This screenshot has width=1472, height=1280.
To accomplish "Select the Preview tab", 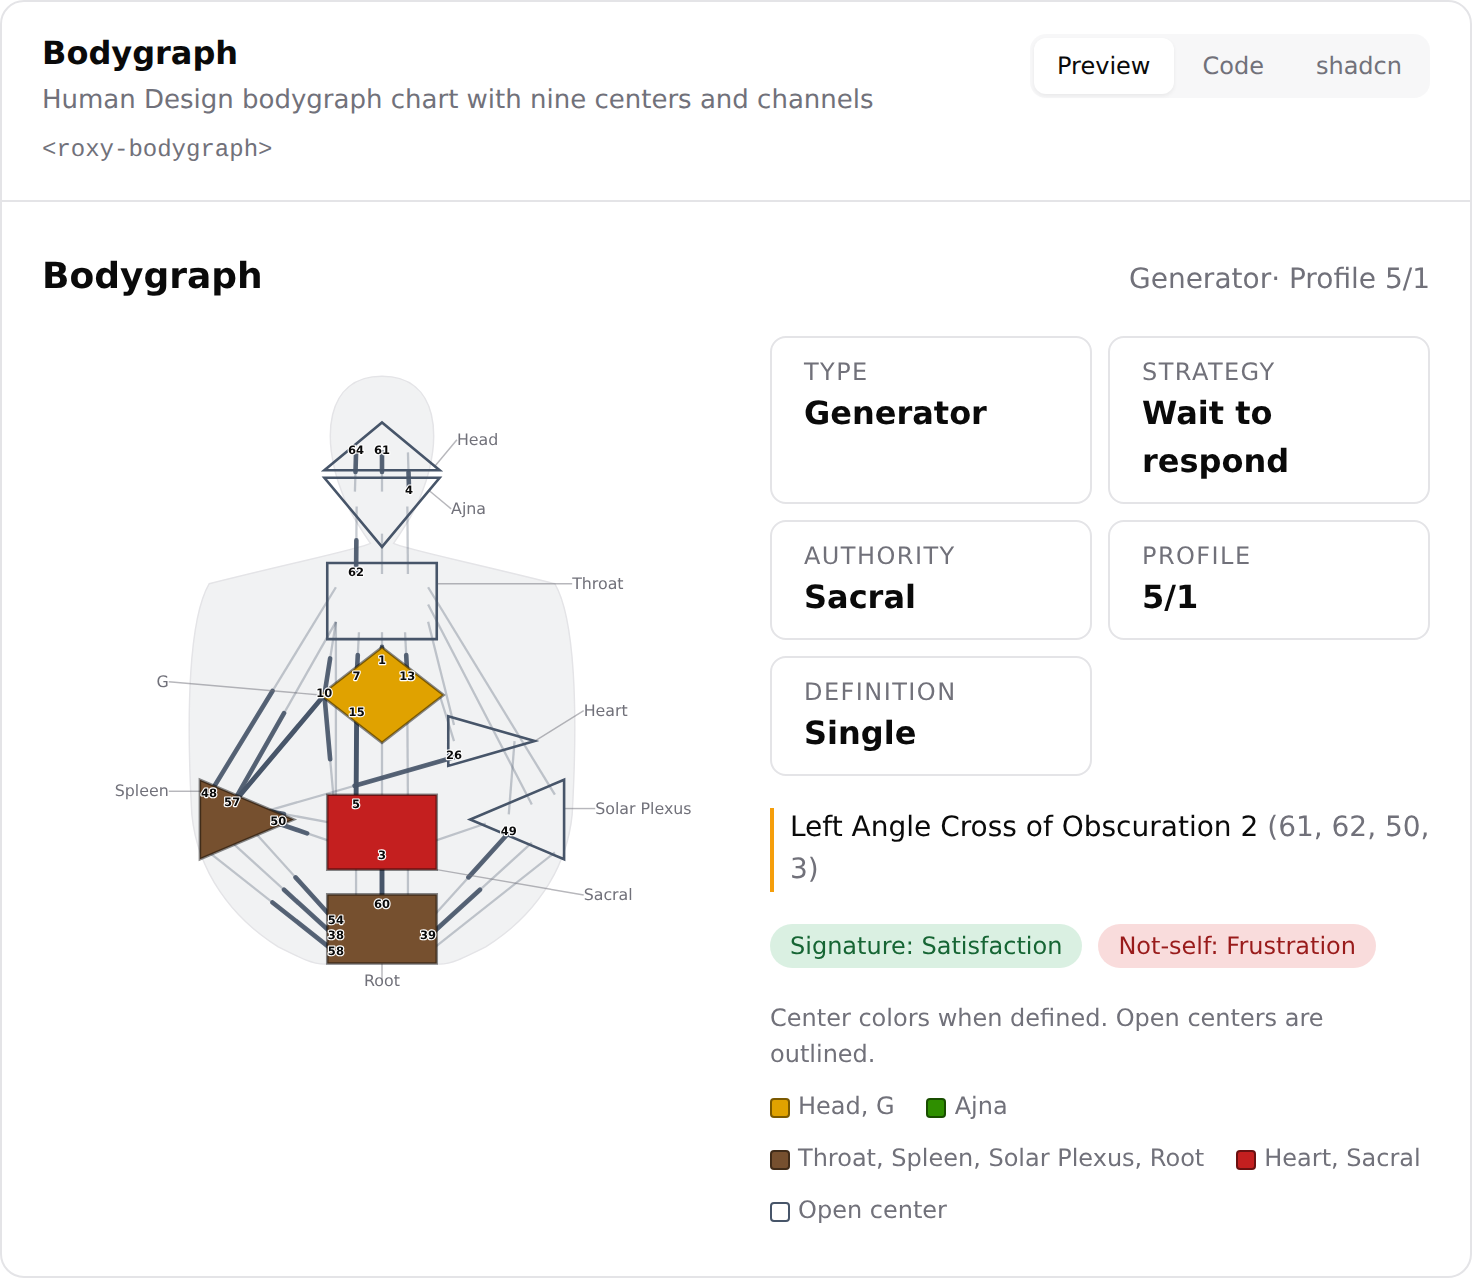I will coord(1103,66).
